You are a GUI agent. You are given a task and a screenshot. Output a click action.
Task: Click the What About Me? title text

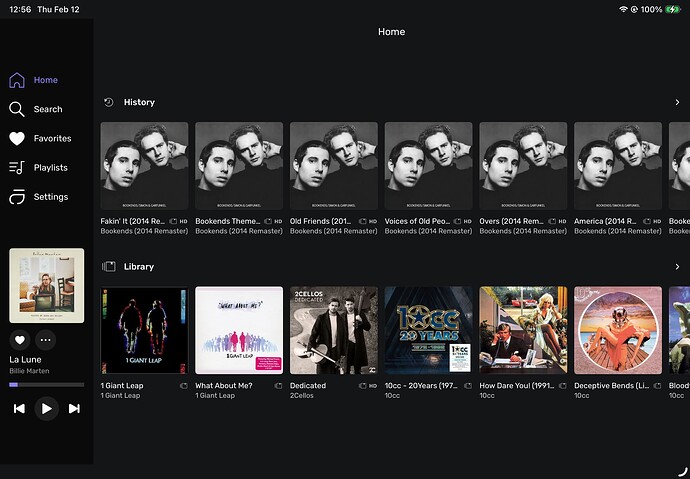point(224,386)
